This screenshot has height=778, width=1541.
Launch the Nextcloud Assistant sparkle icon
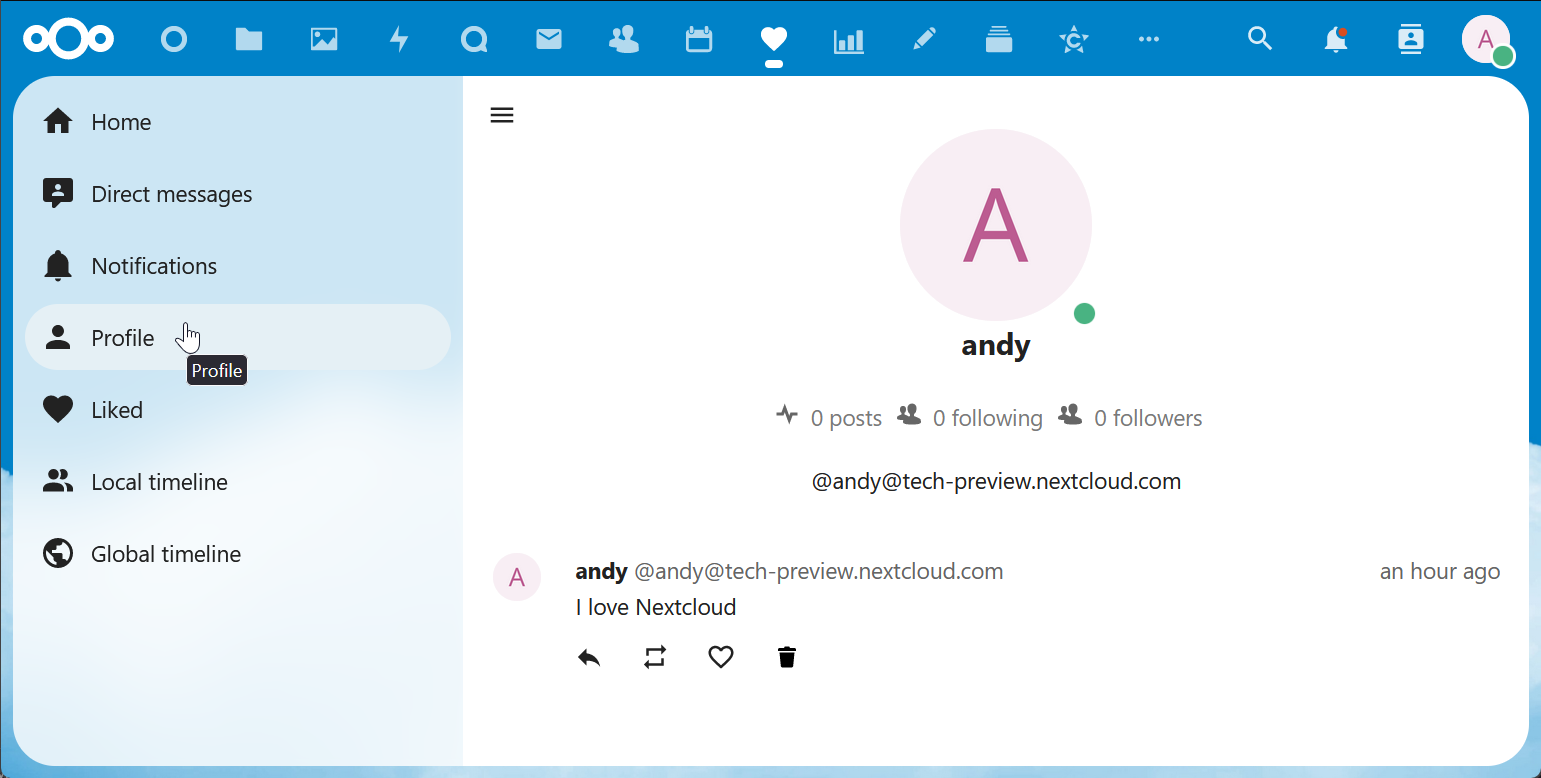(x=1074, y=39)
